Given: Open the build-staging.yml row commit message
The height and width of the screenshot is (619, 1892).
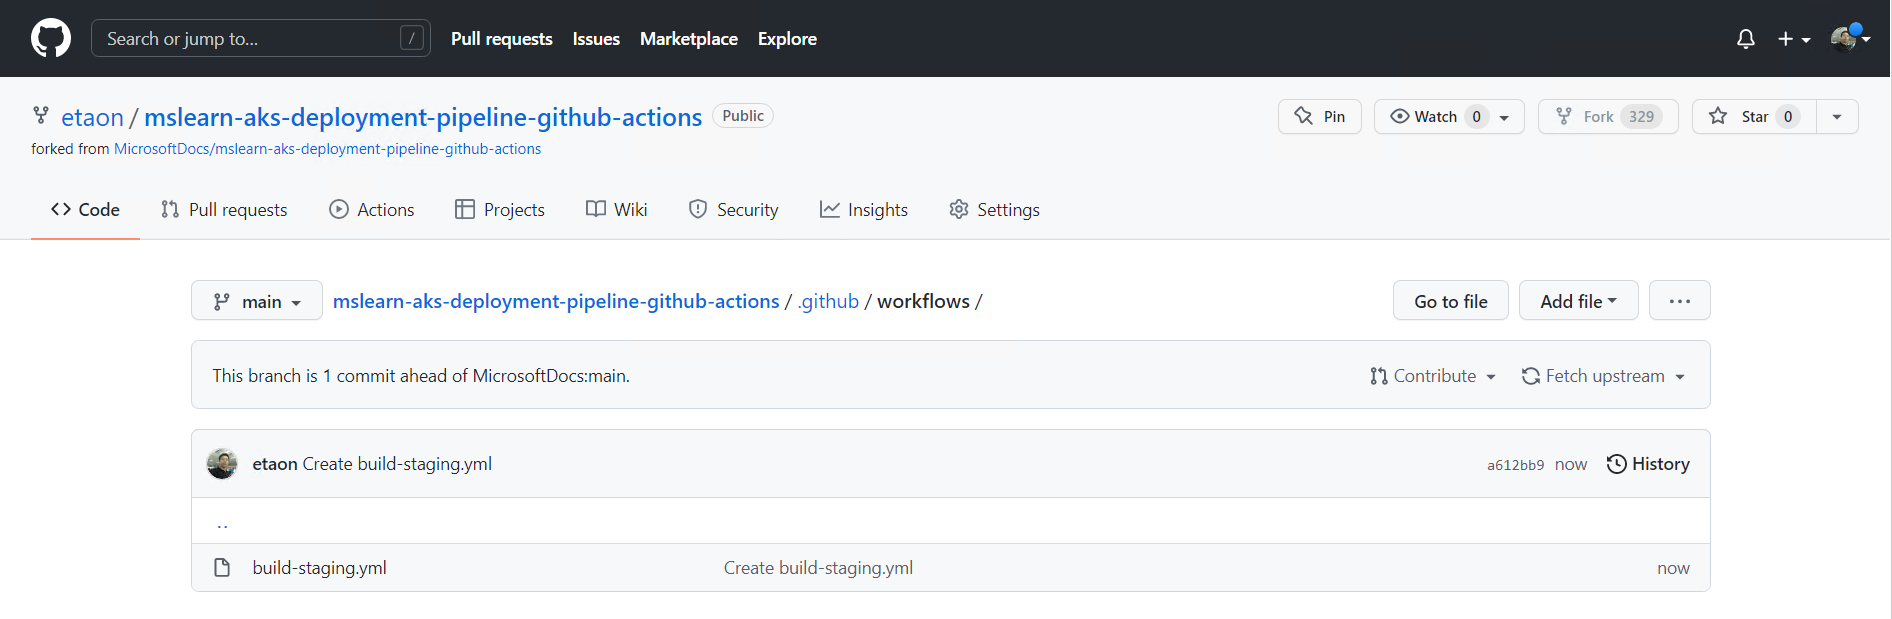Looking at the screenshot, I should click(818, 568).
